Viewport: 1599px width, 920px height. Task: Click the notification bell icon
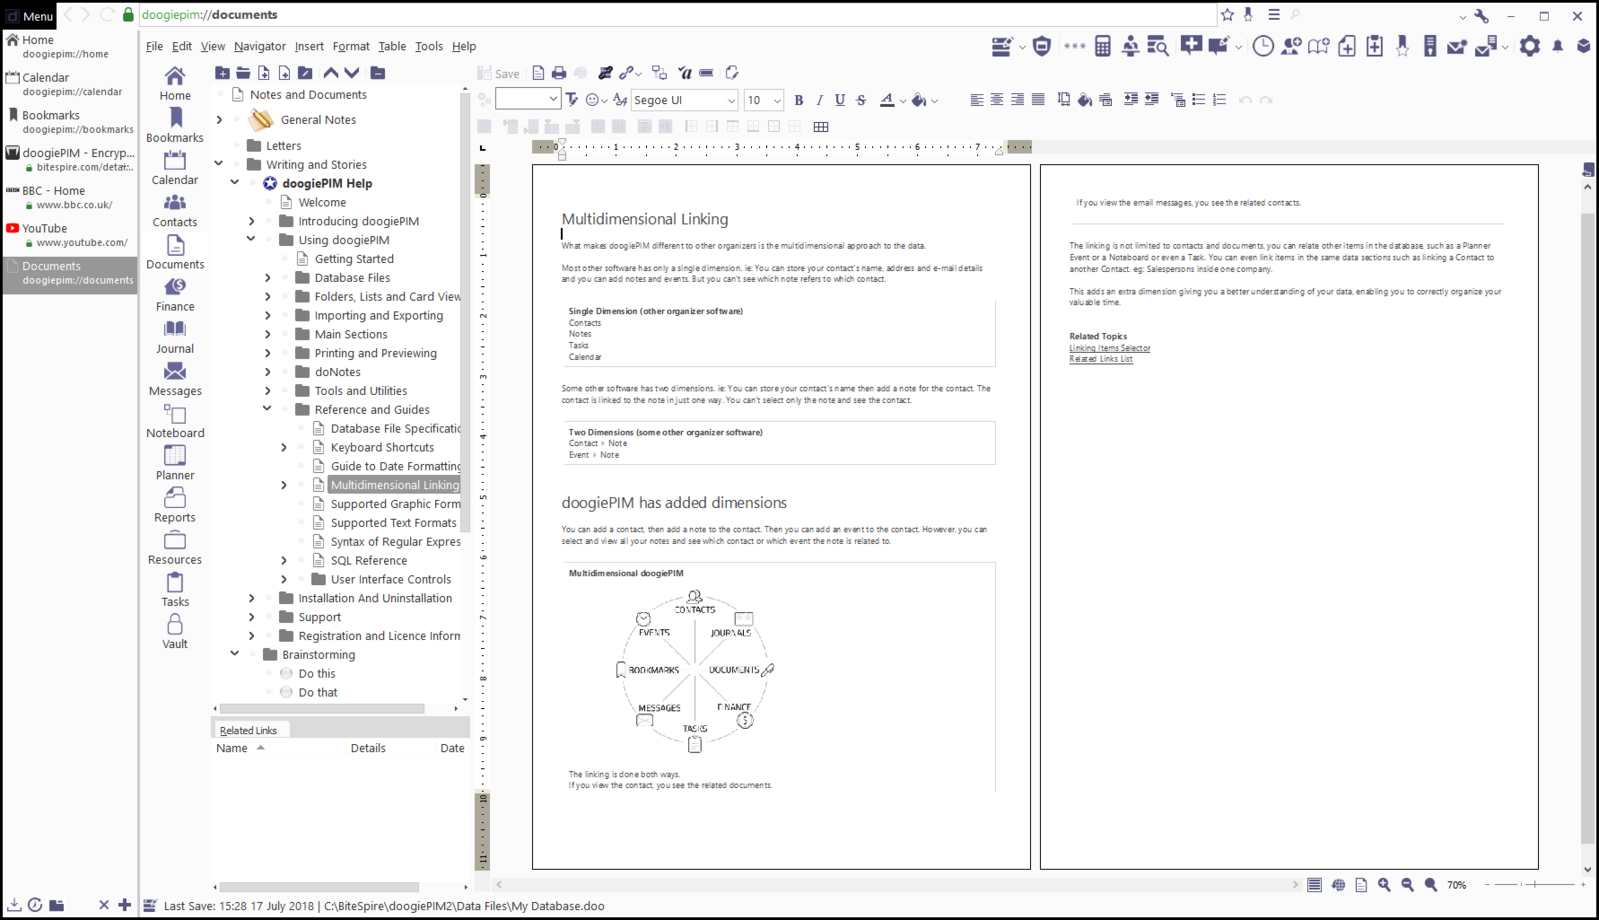(x=1557, y=46)
